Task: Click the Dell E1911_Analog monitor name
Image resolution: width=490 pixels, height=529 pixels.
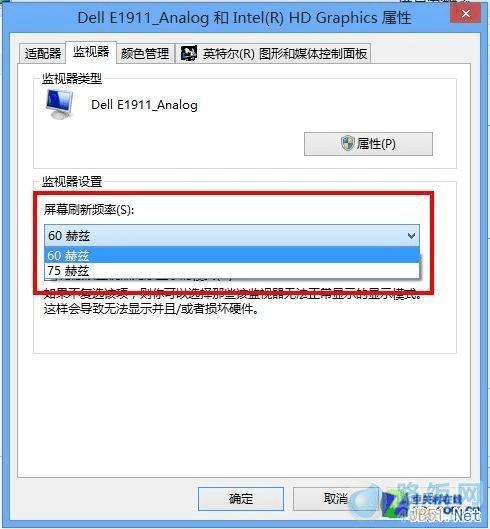Action: pyautogui.click(x=144, y=105)
